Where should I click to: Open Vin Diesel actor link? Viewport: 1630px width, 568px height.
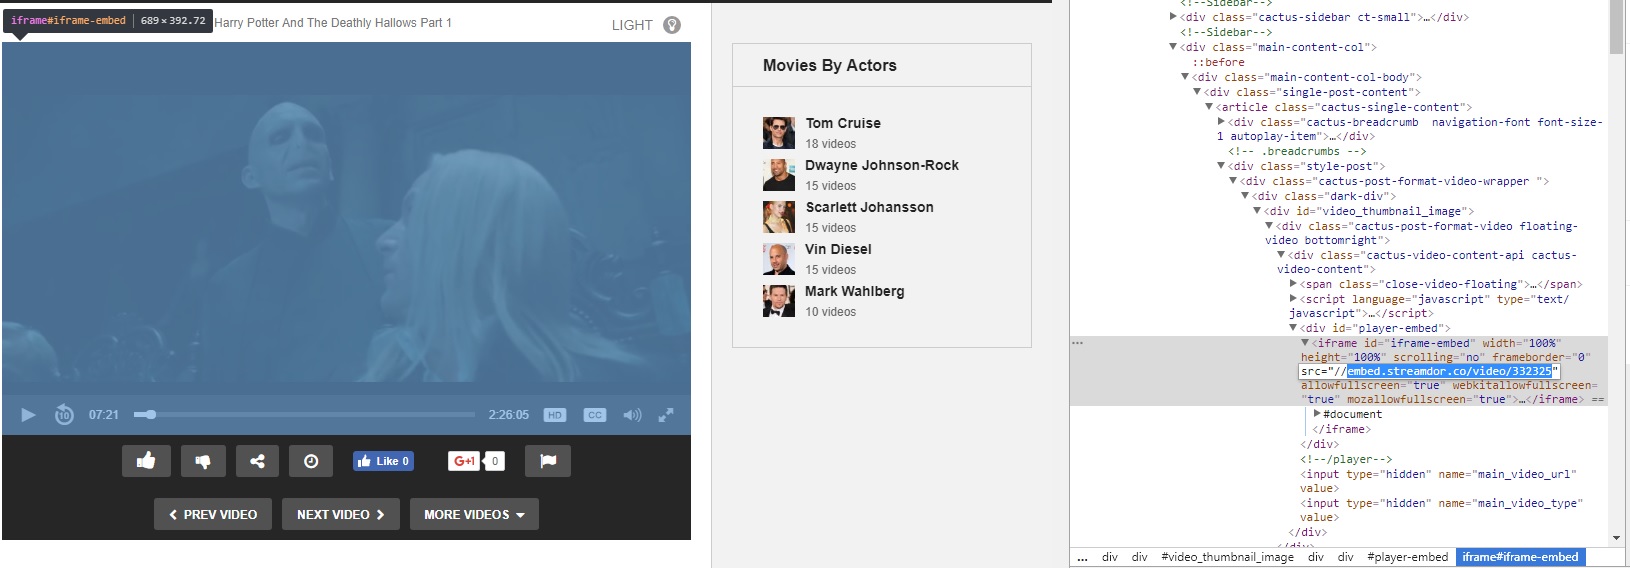(x=838, y=249)
